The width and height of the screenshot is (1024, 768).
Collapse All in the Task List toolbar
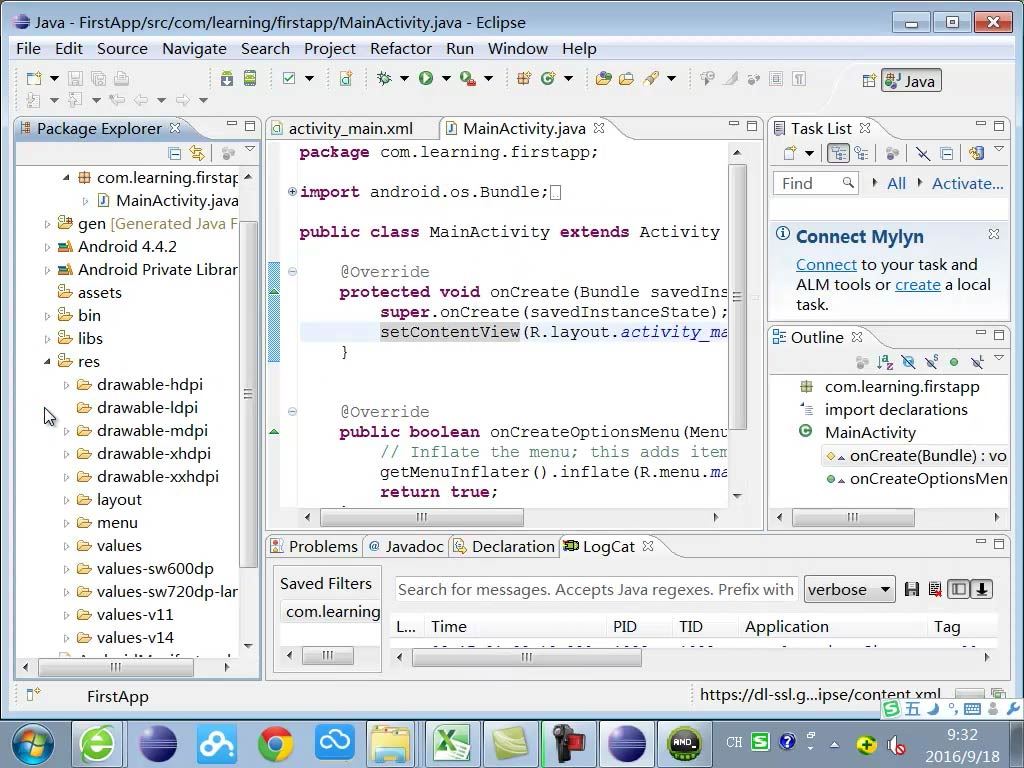pyautogui.click(x=946, y=153)
